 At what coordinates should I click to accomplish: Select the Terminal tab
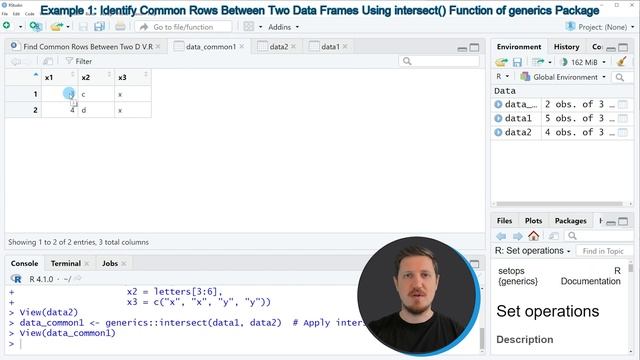(x=66, y=263)
